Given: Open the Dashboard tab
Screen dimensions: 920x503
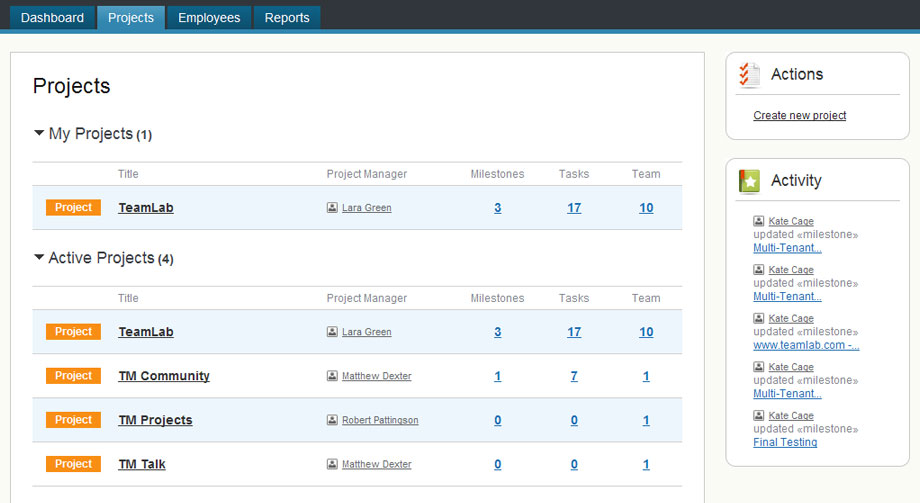Looking at the screenshot, I should tap(52, 18).
